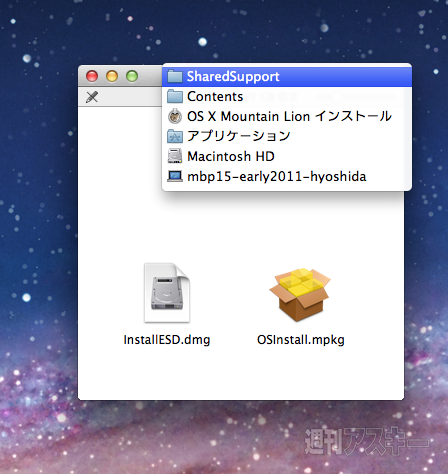Click the Mountain Lion installer app icon
Image resolution: width=448 pixels, height=474 pixels.
(x=175, y=116)
